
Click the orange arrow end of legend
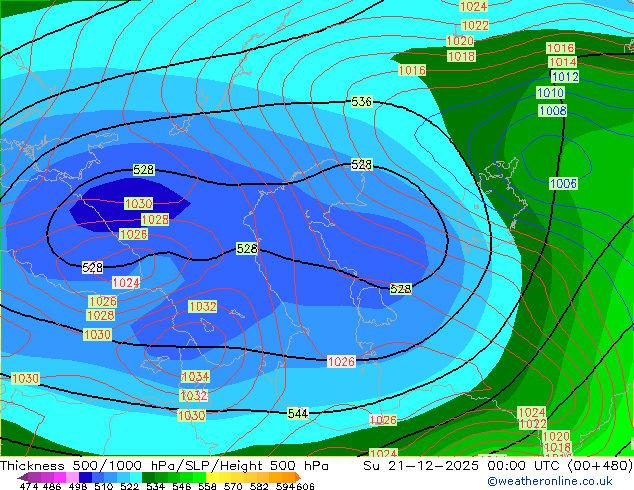point(298,477)
